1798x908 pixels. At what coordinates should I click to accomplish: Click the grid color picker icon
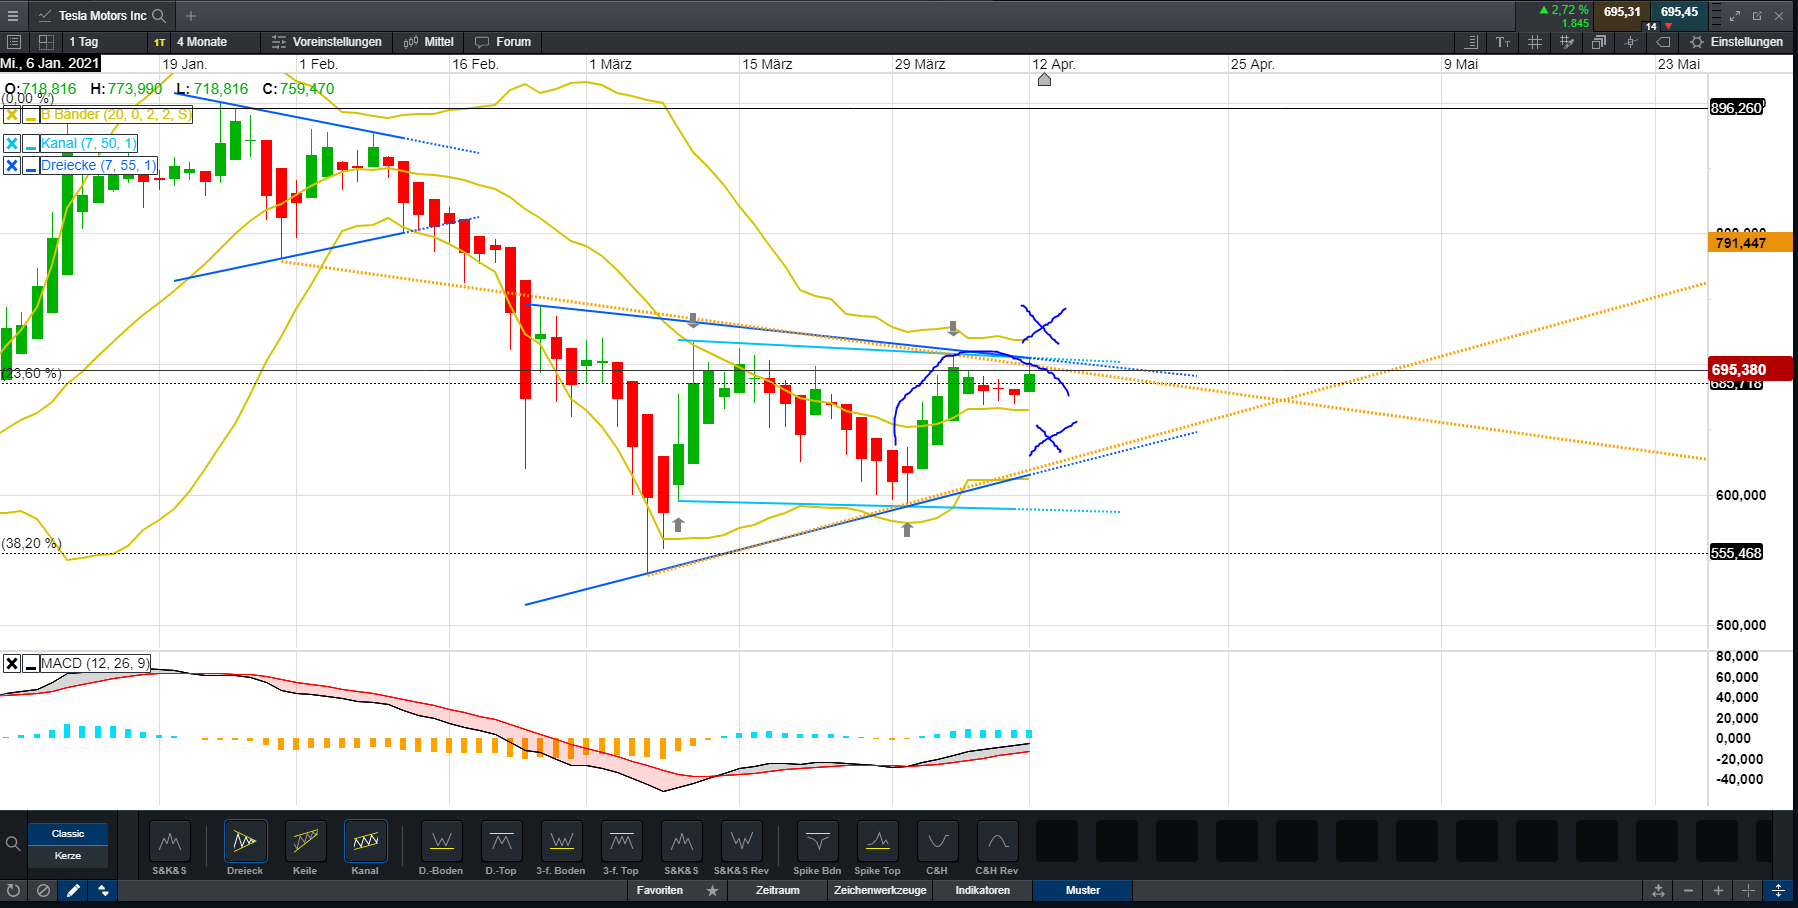(1567, 42)
